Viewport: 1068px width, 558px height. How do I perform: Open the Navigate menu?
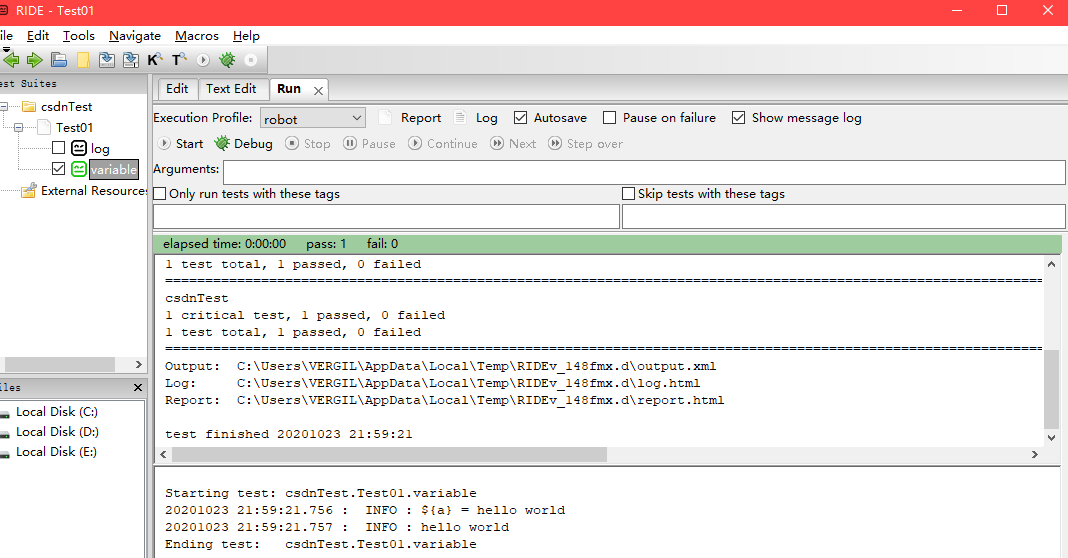[x=135, y=36]
